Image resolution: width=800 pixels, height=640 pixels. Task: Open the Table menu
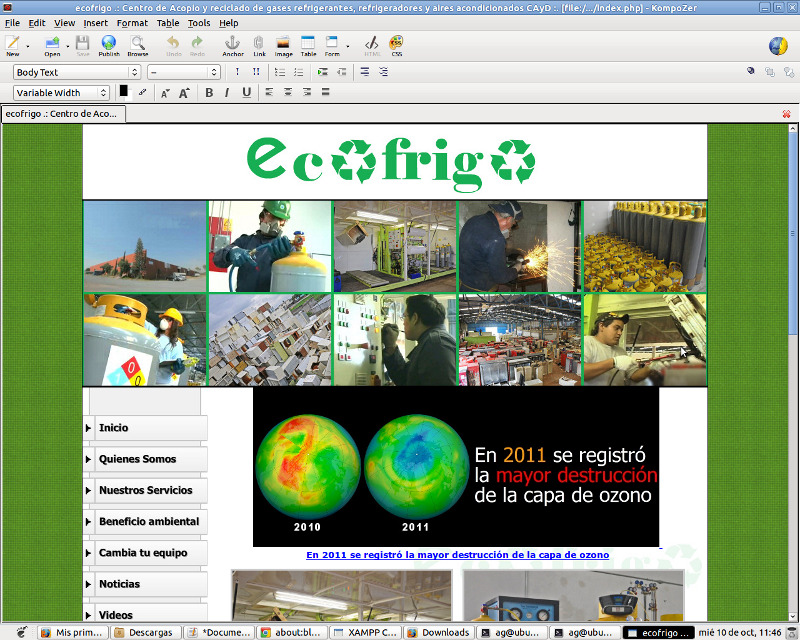(x=168, y=23)
